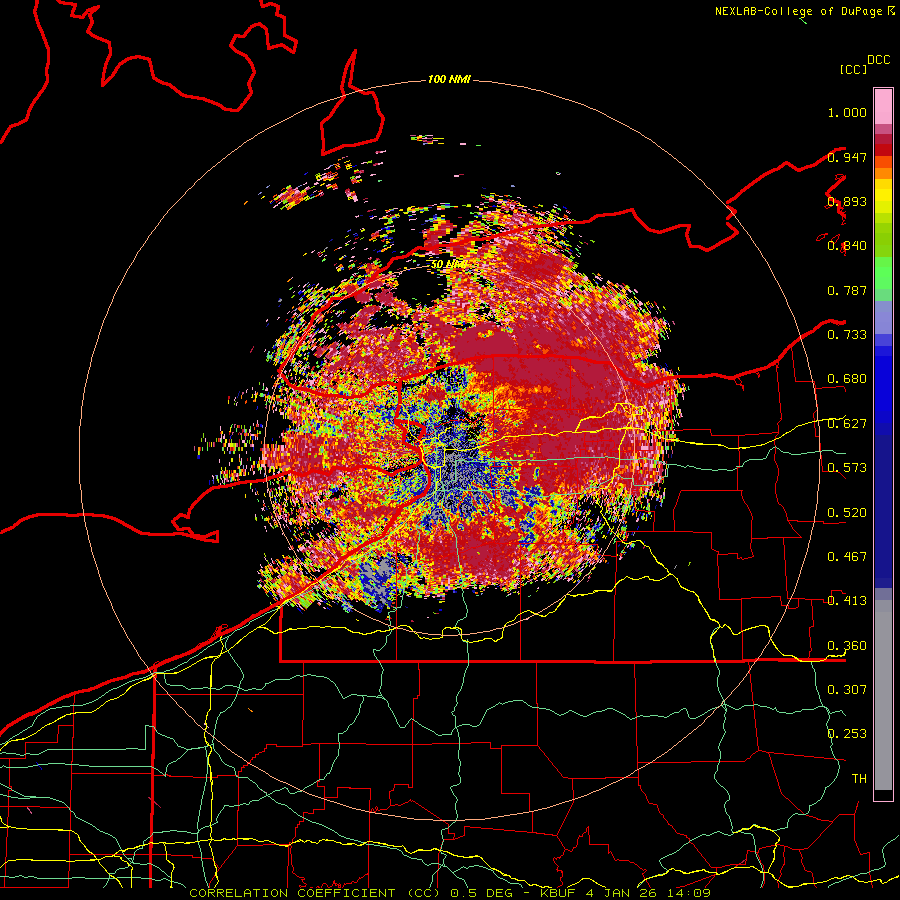Click the 0.680 scale value
Image resolution: width=900 pixels, height=900 pixels.
click(847, 379)
